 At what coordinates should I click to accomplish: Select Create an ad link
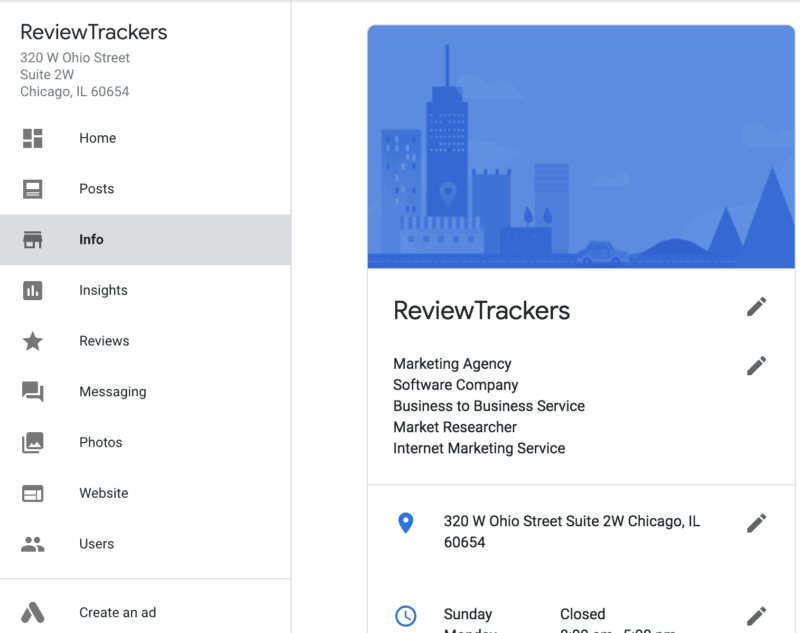[117, 613]
